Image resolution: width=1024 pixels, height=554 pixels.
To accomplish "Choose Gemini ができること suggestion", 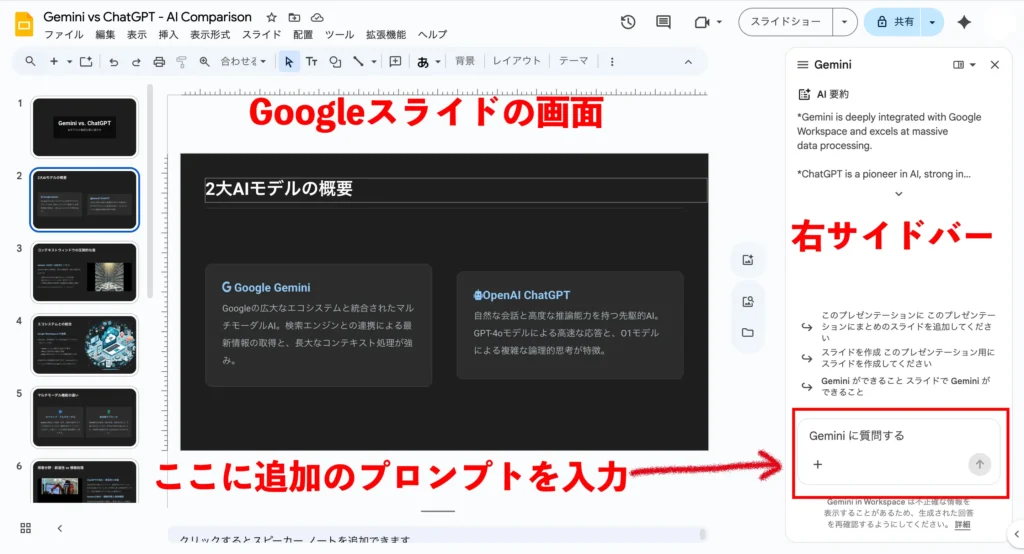I will tap(899, 386).
